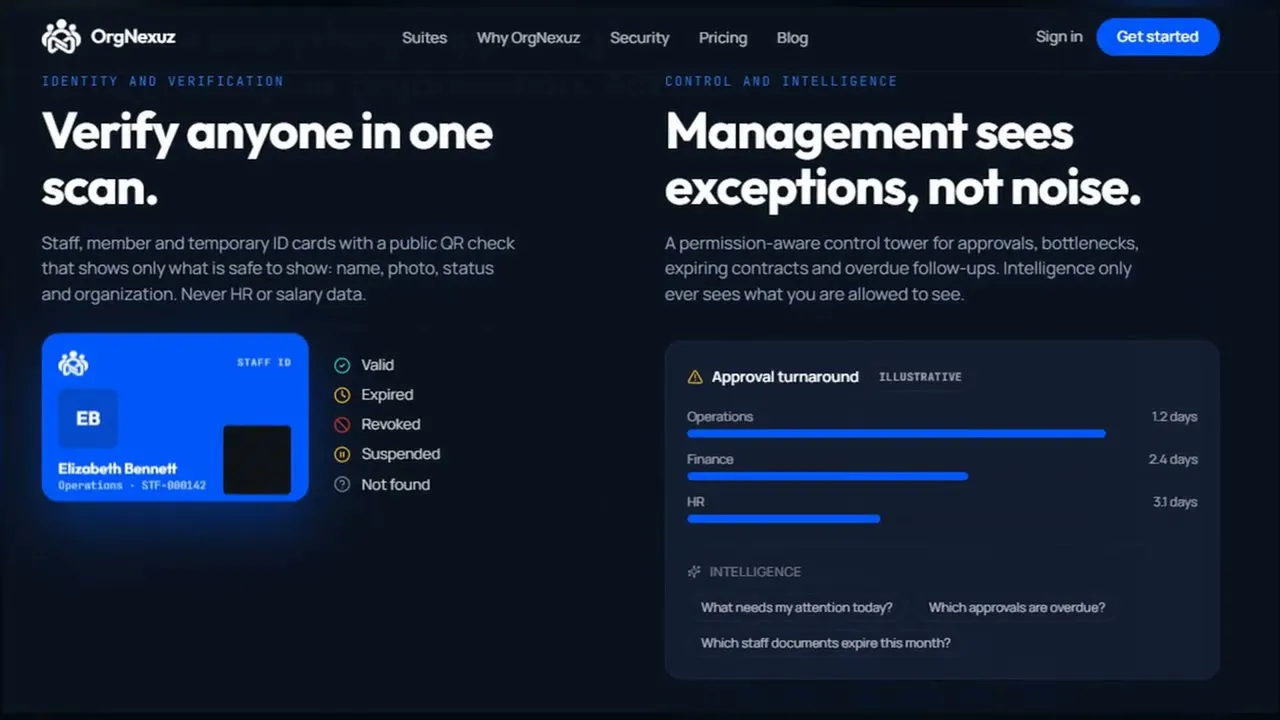Viewport: 1280px width, 720px height.
Task: Click the green Valid checkmark icon
Action: click(342, 365)
